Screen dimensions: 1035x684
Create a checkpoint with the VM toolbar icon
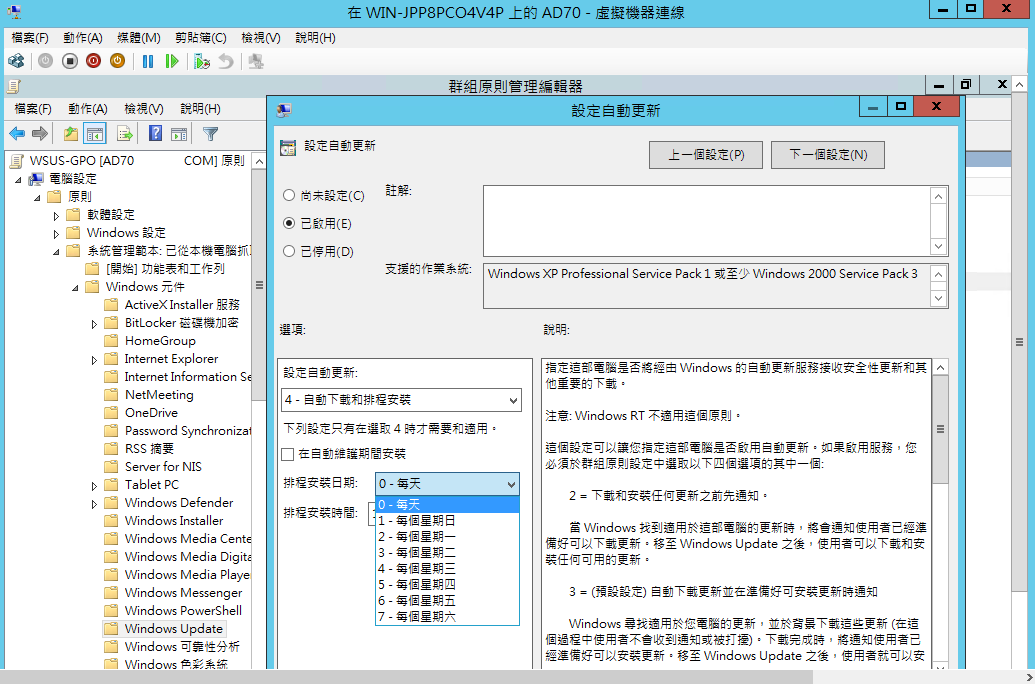(202, 61)
